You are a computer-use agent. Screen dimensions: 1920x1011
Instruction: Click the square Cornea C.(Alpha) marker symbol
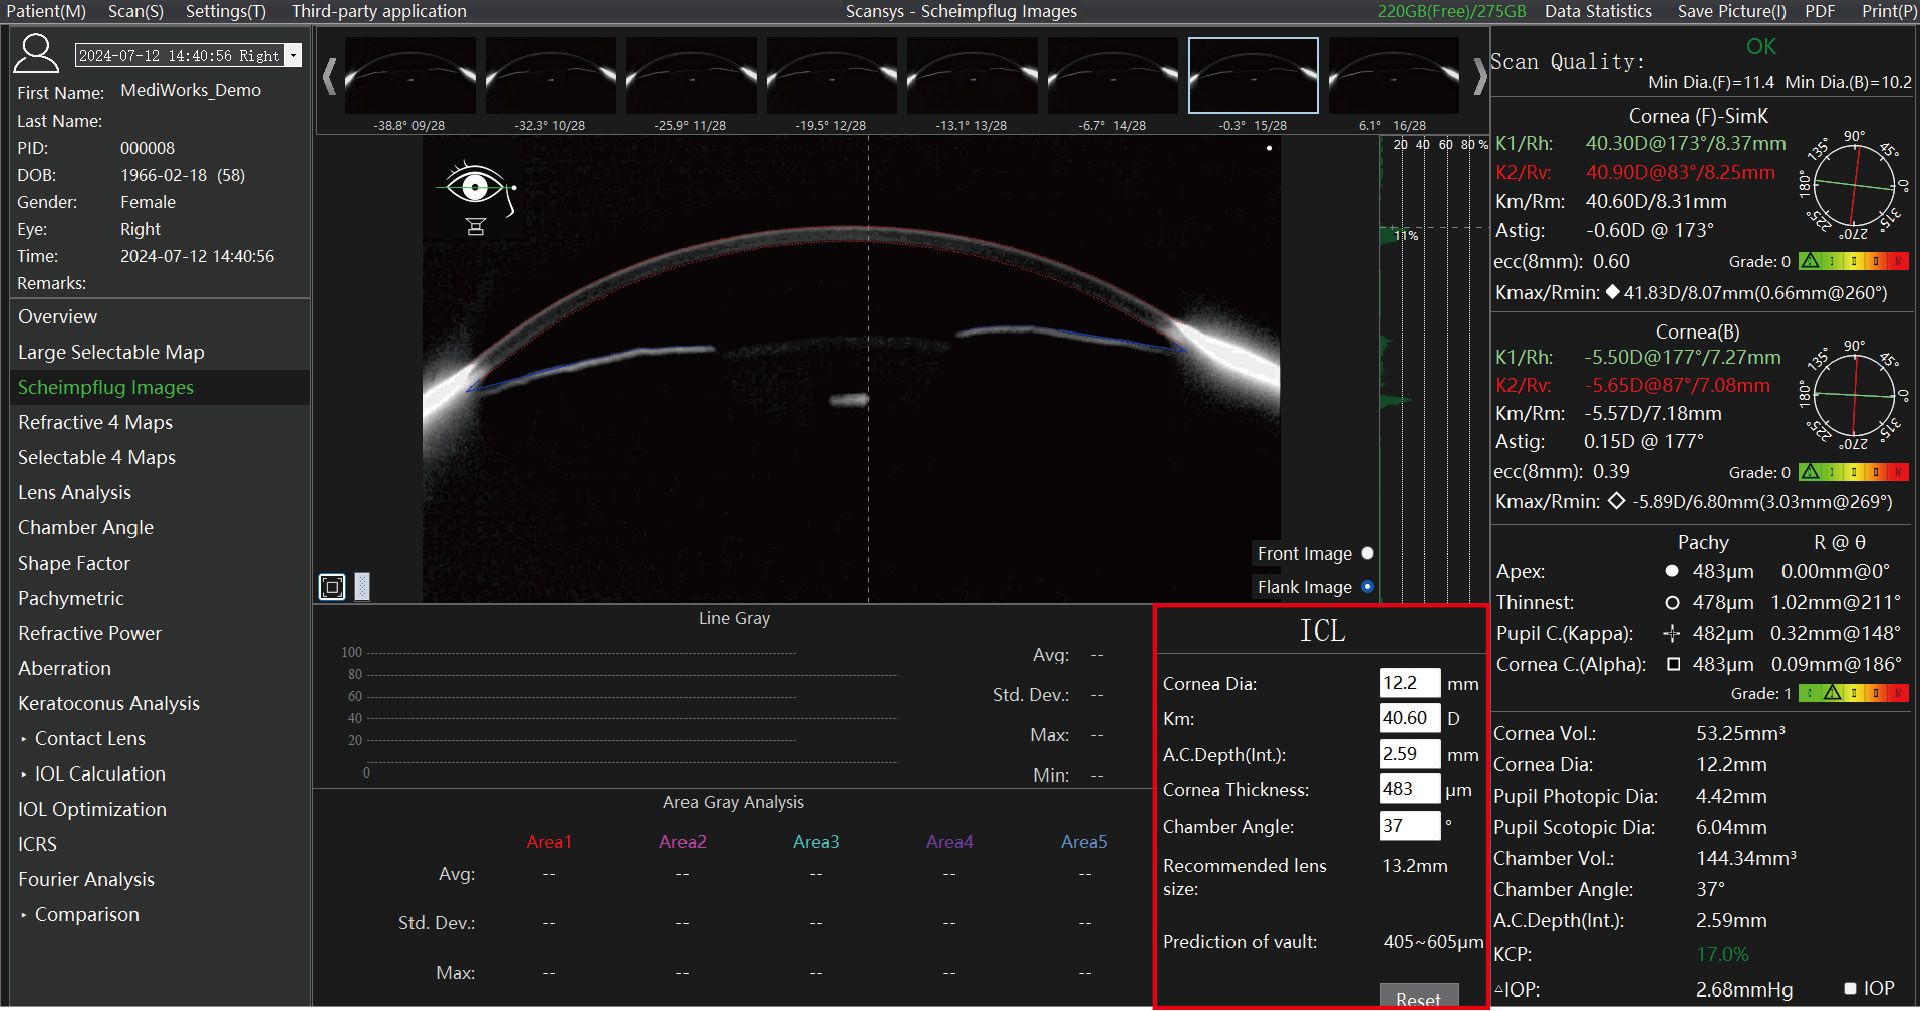pyautogui.click(x=1673, y=664)
